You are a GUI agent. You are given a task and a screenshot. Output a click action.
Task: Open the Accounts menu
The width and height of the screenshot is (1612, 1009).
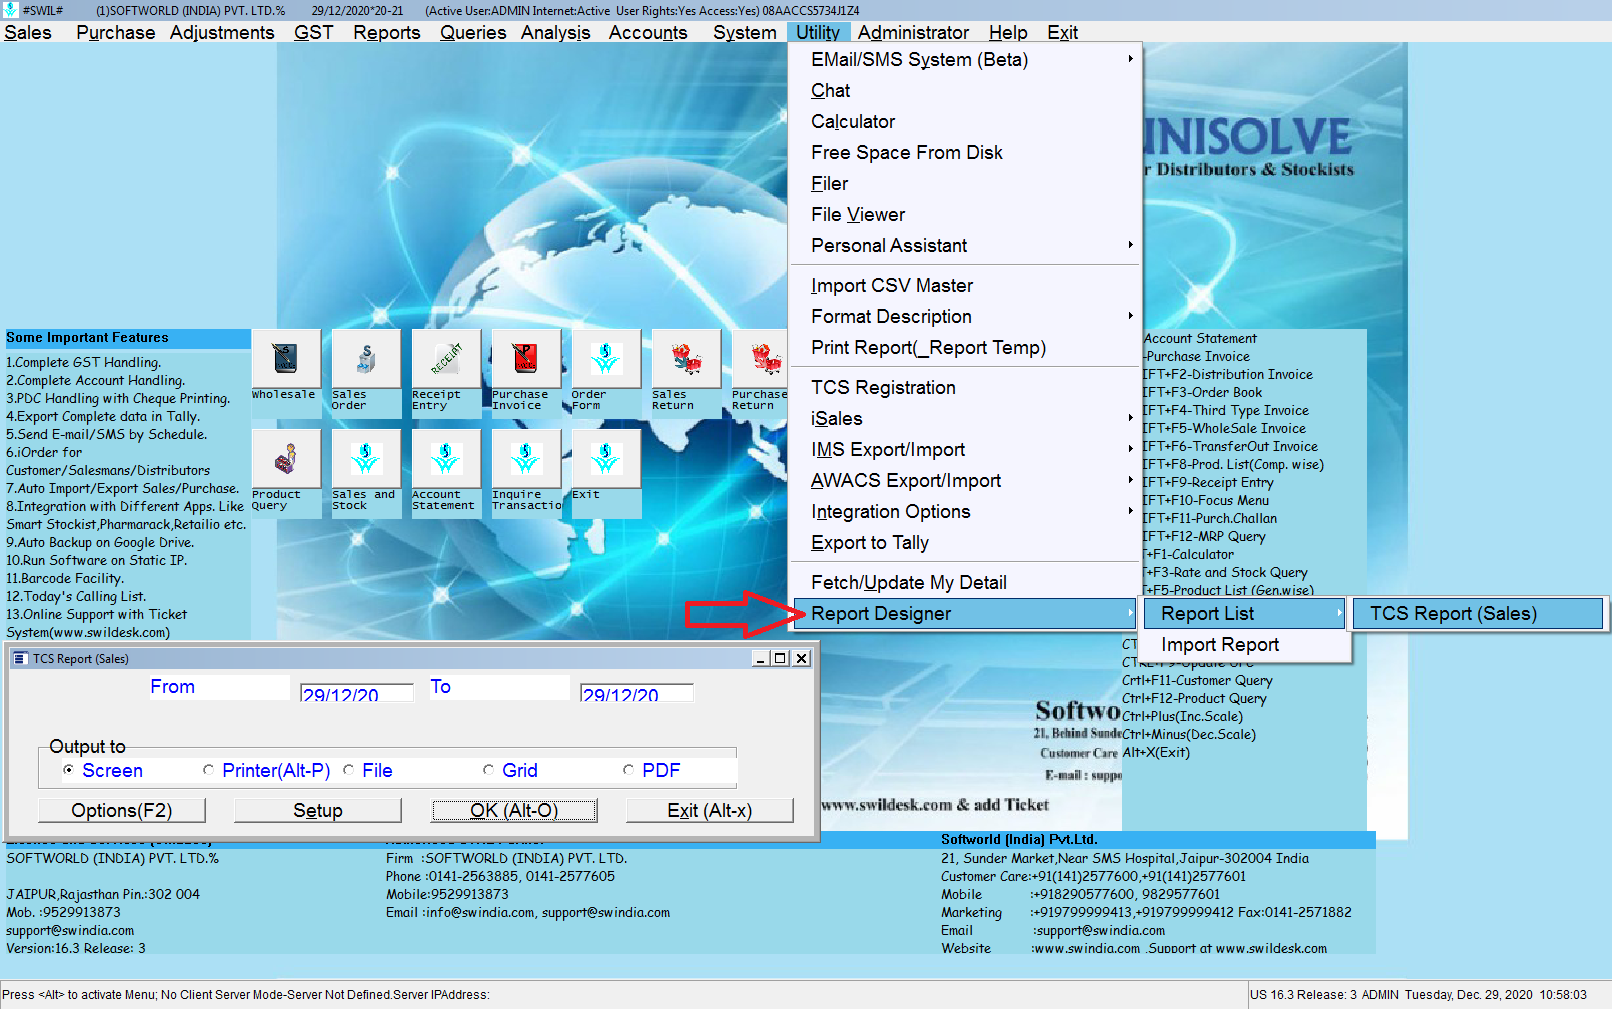[x=648, y=32]
